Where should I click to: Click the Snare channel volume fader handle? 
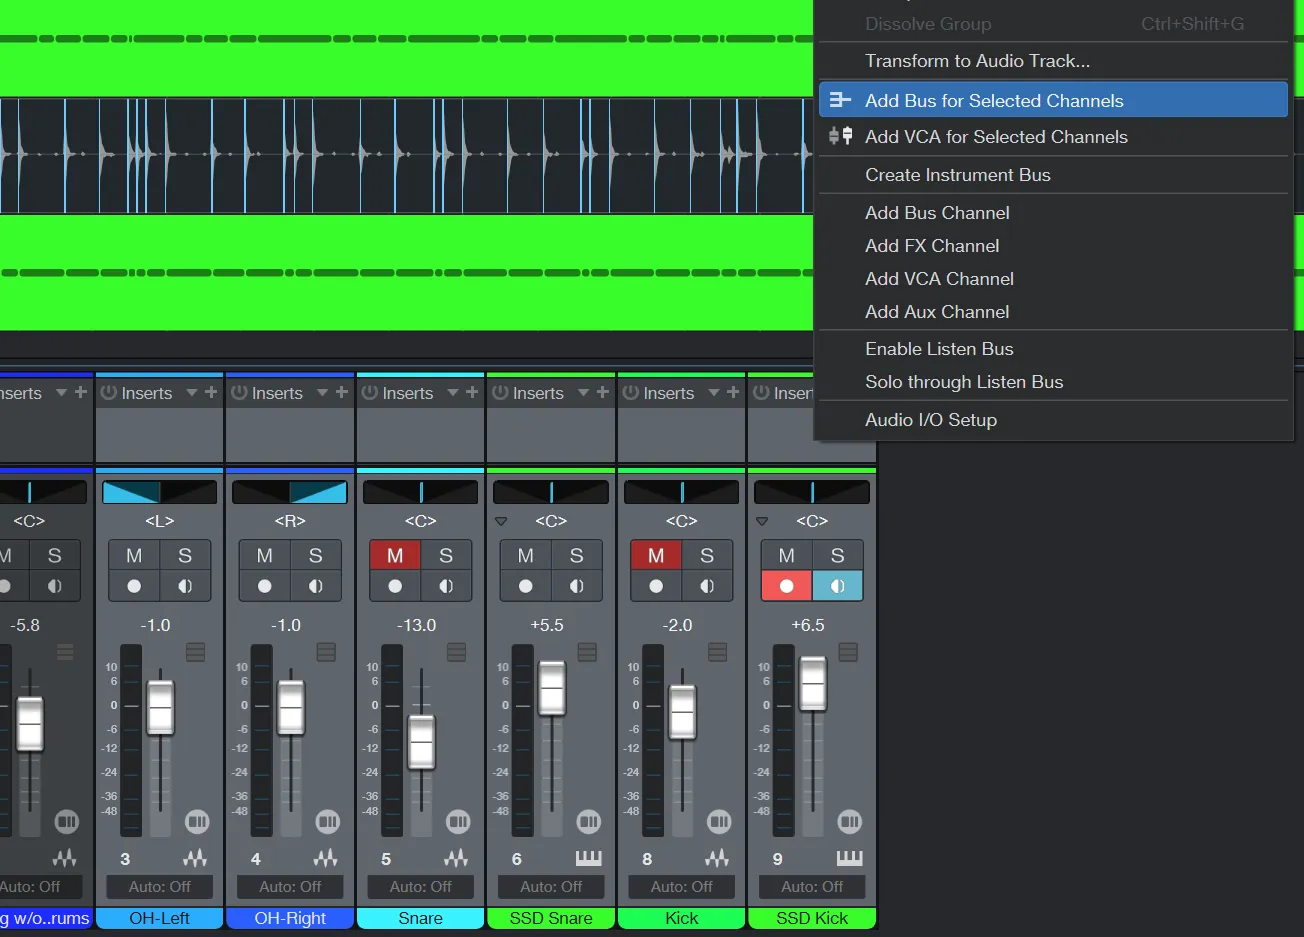(x=421, y=742)
